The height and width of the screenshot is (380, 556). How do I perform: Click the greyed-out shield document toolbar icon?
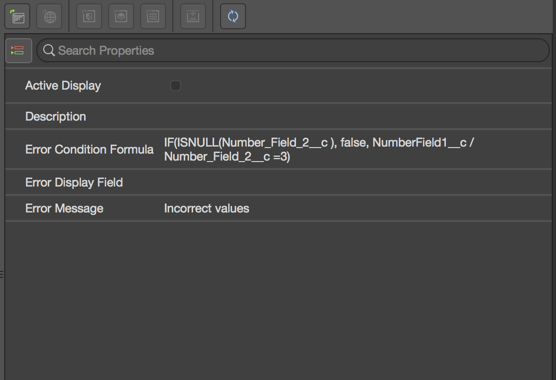tap(89, 16)
